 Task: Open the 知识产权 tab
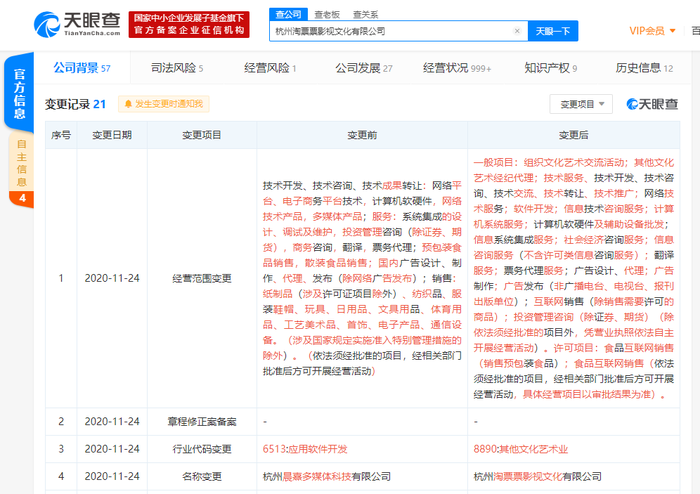pyautogui.click(x=550, y=68)
